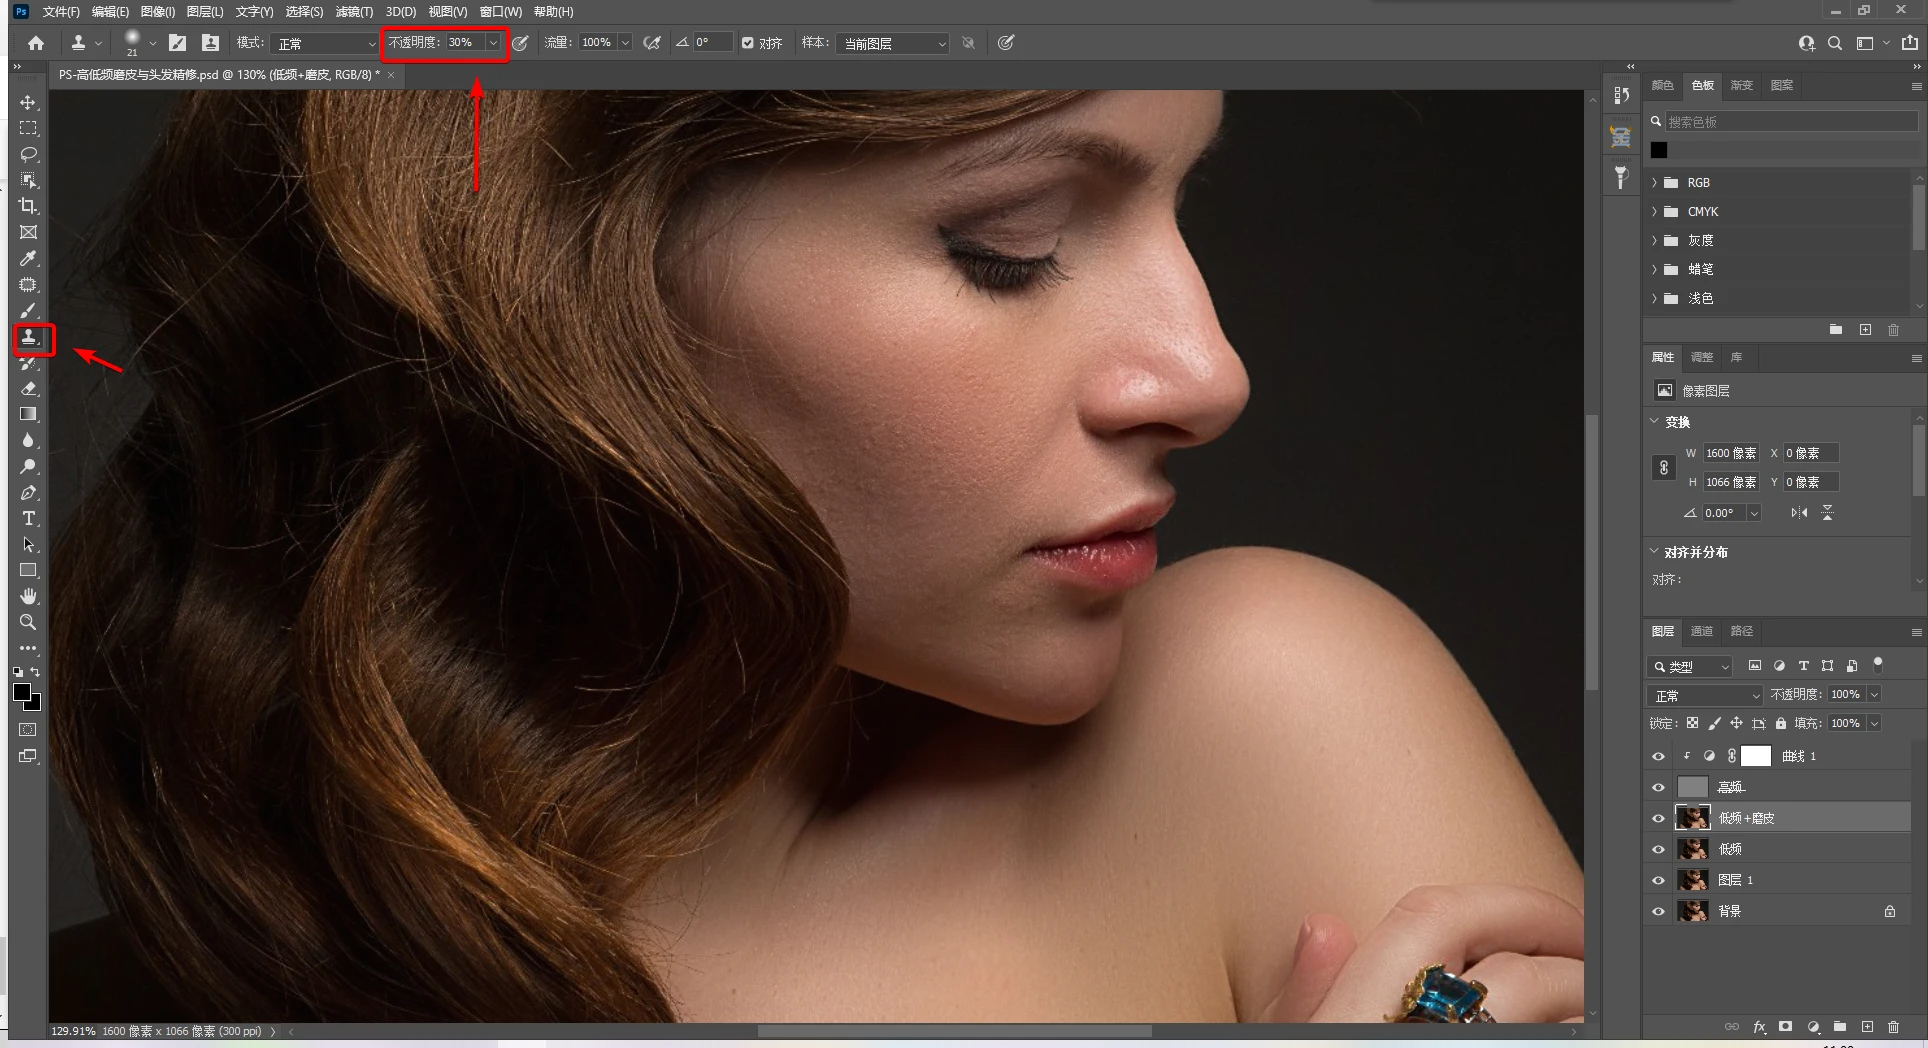Select the Clone Stamp tool

tap(29, 338)
